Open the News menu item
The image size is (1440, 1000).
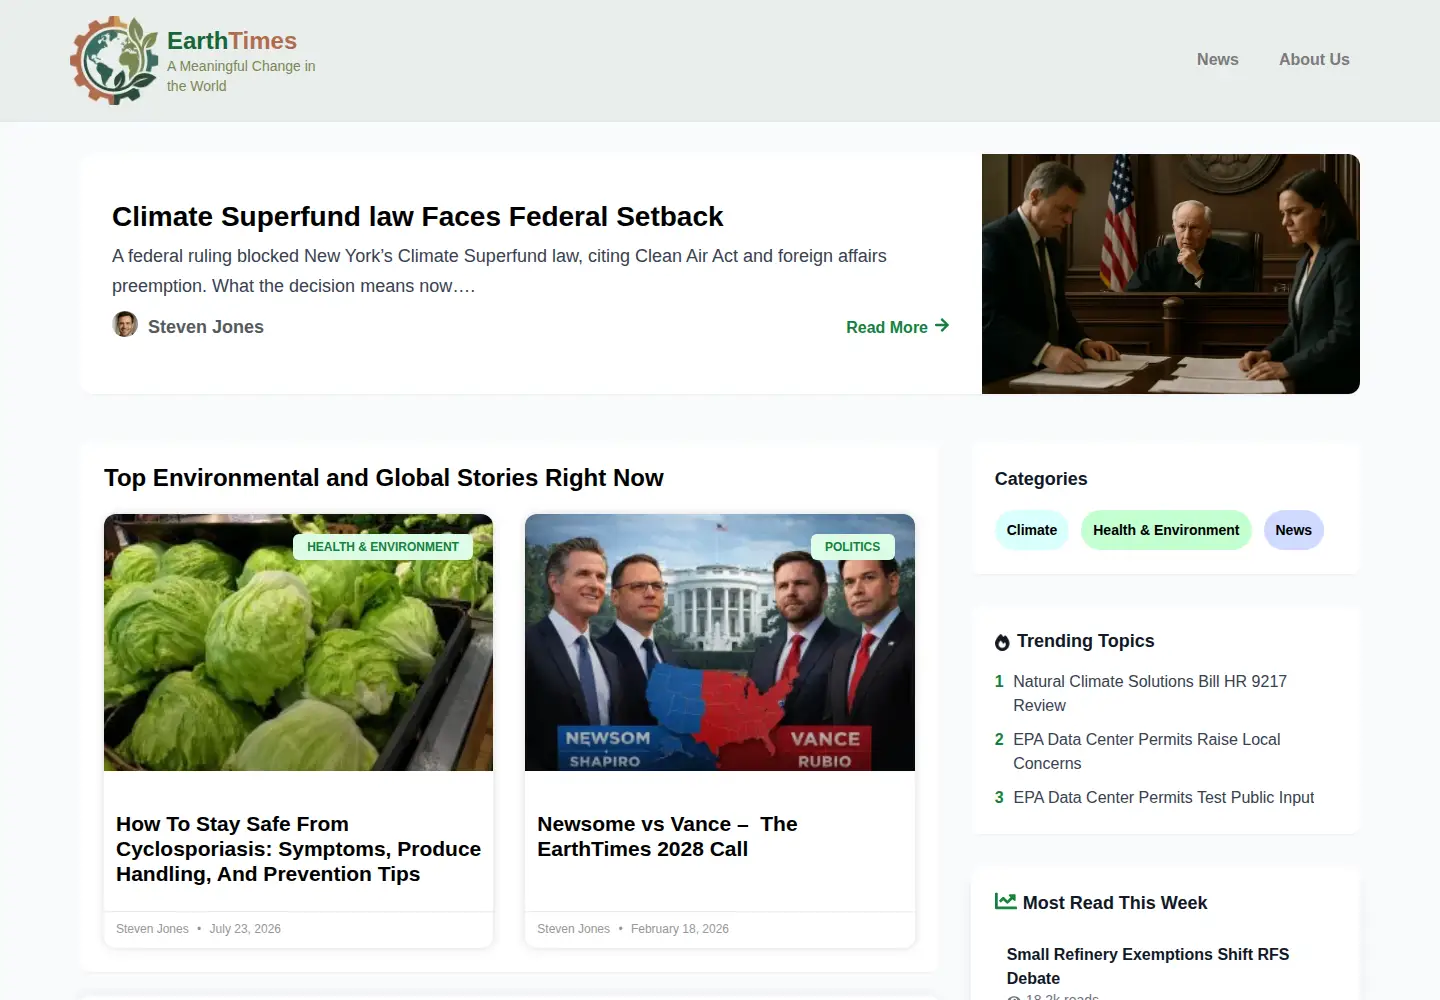tap(1218, 60)
